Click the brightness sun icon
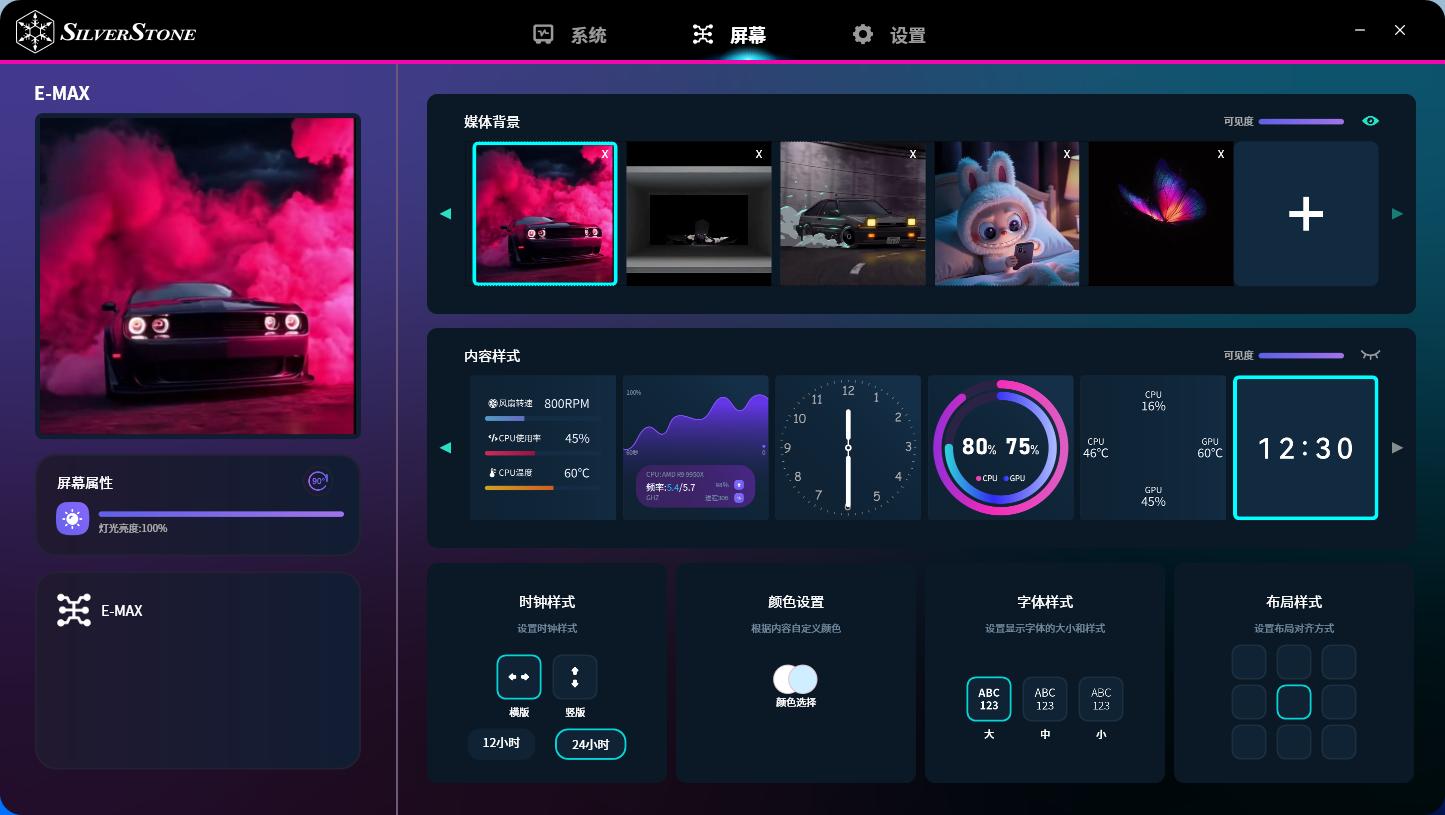 (x=73, y=519)
